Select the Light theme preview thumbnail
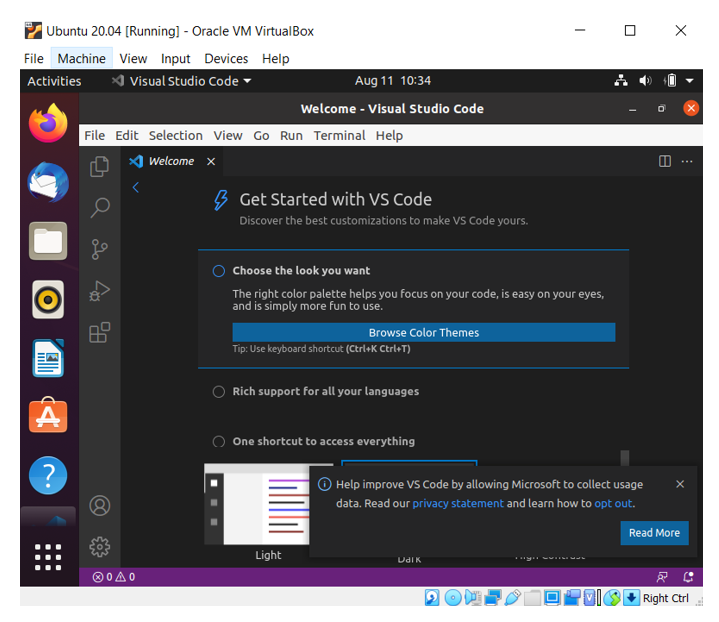 coord(257,504)
